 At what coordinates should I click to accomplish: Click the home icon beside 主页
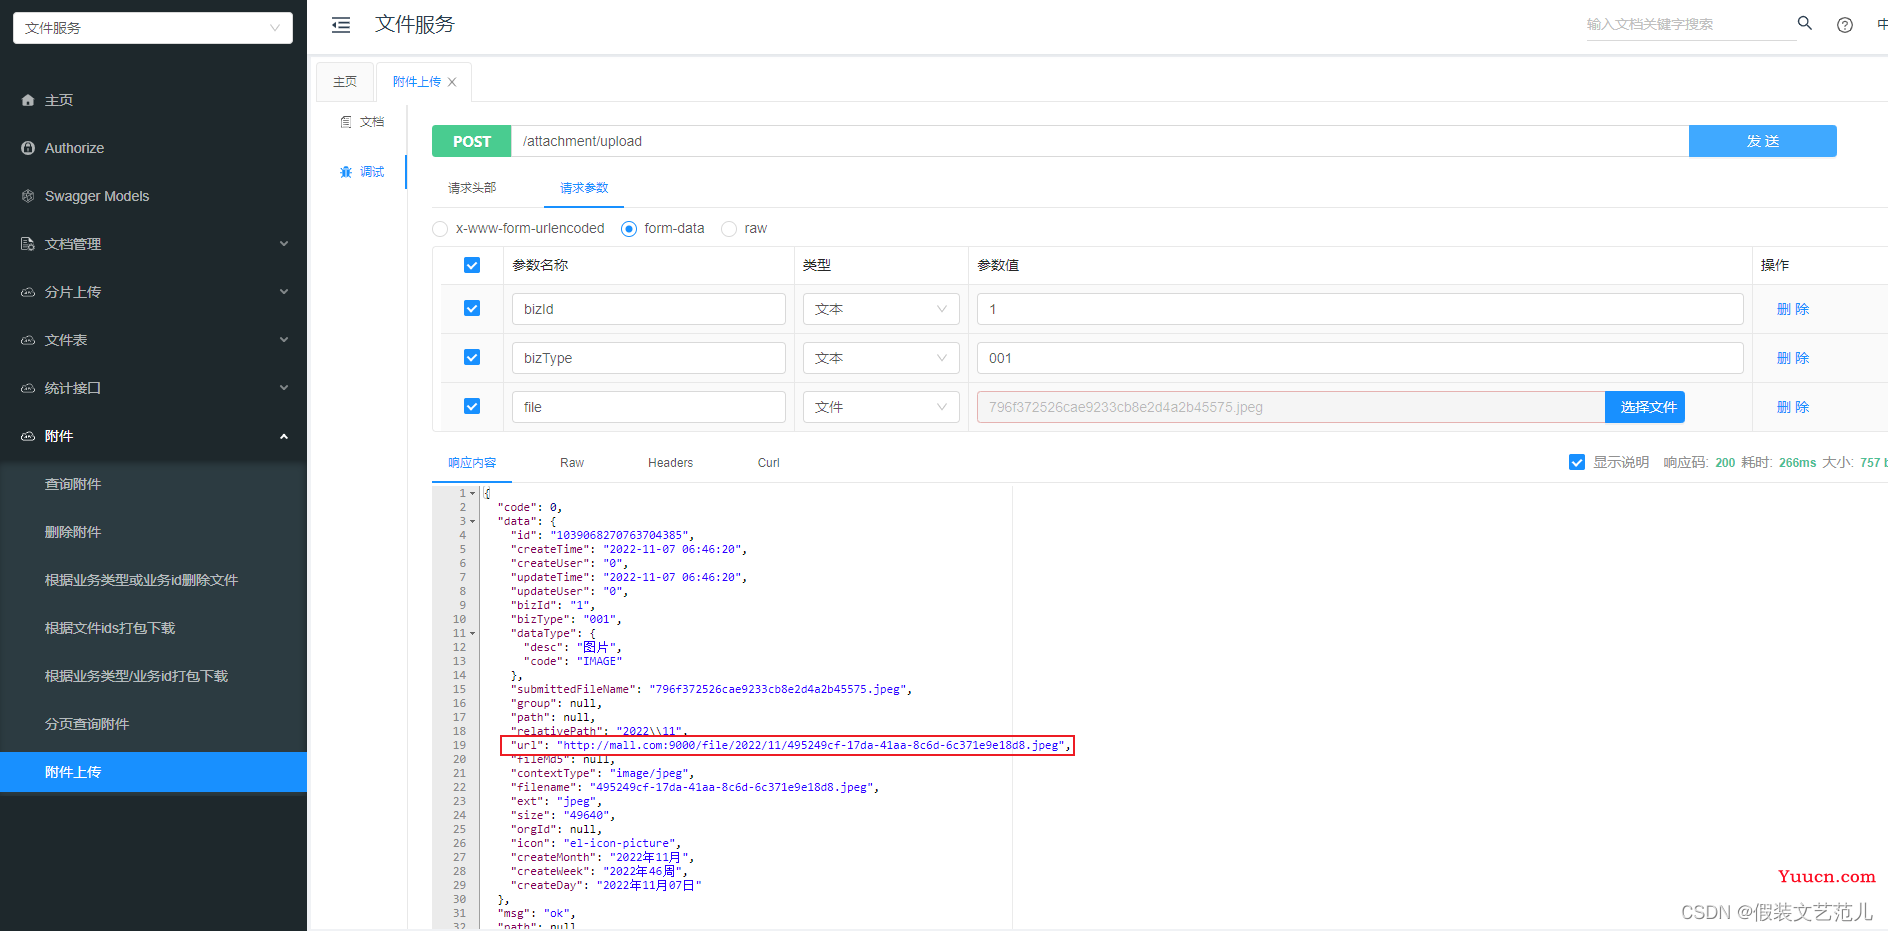coord(28,100)
